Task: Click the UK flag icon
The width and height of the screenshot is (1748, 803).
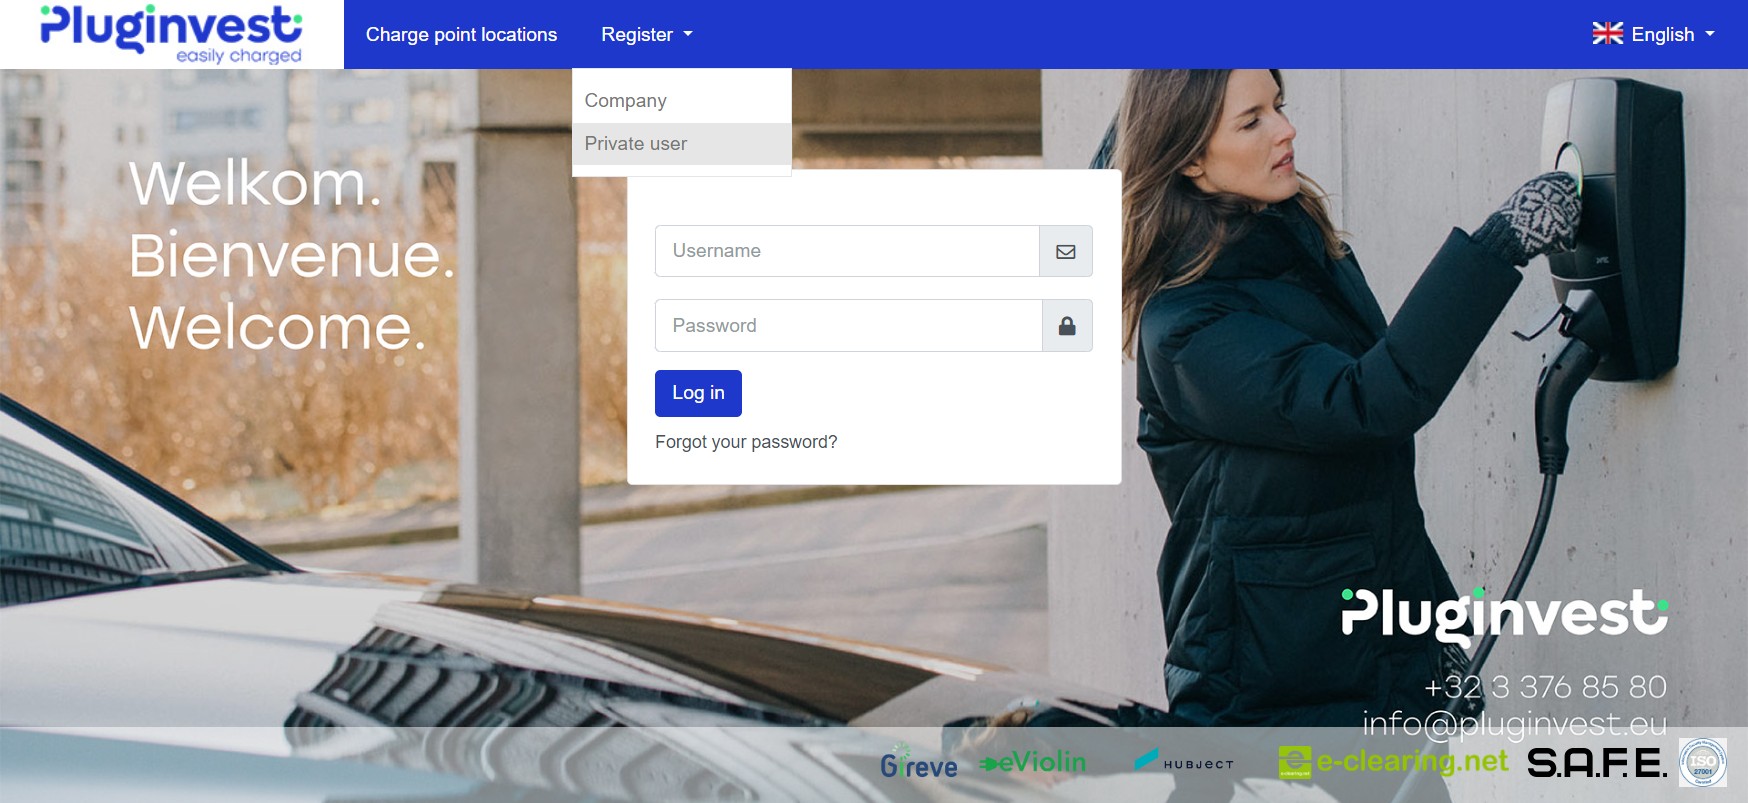Action: pyautogui.click(x=1607, y=34)
